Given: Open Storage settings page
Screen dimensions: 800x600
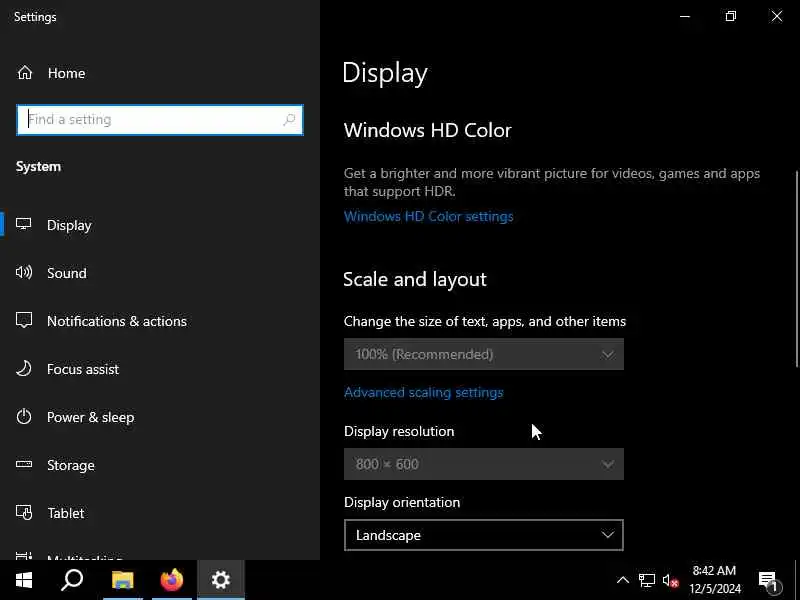Looking at the screenshot, I should click(x=70, y=465).
